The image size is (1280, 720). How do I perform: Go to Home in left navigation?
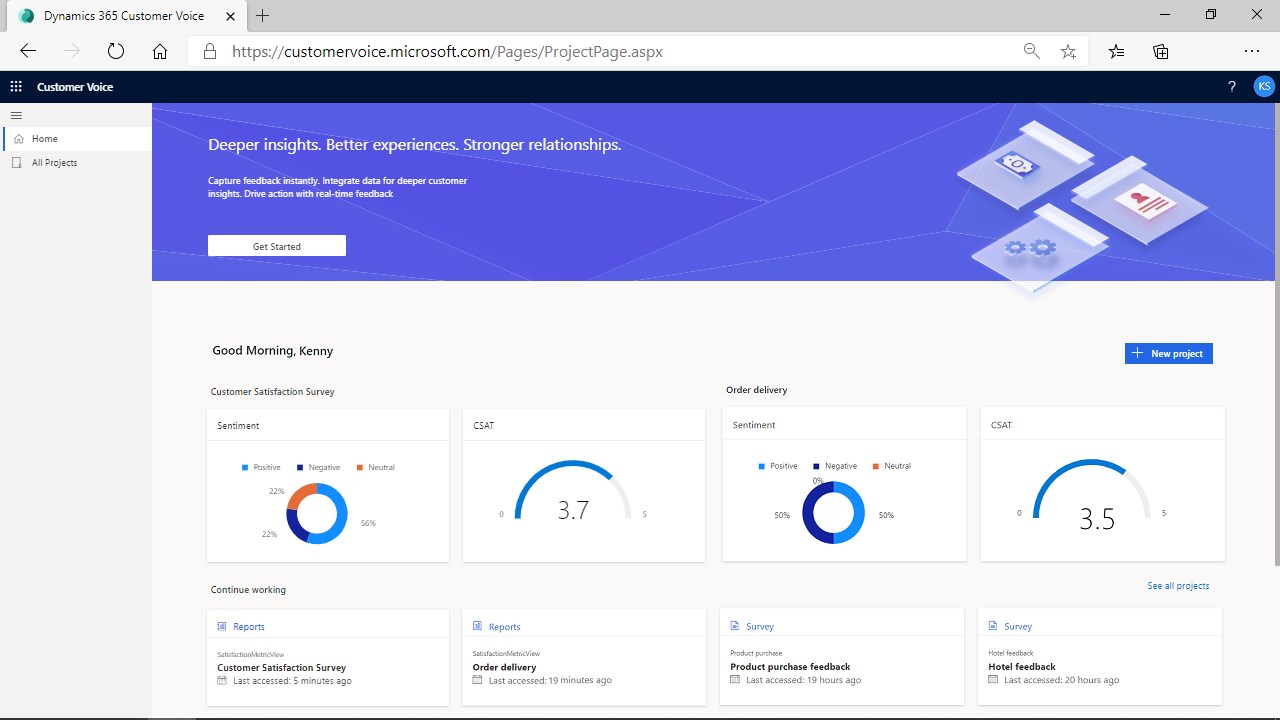[77, 139]
